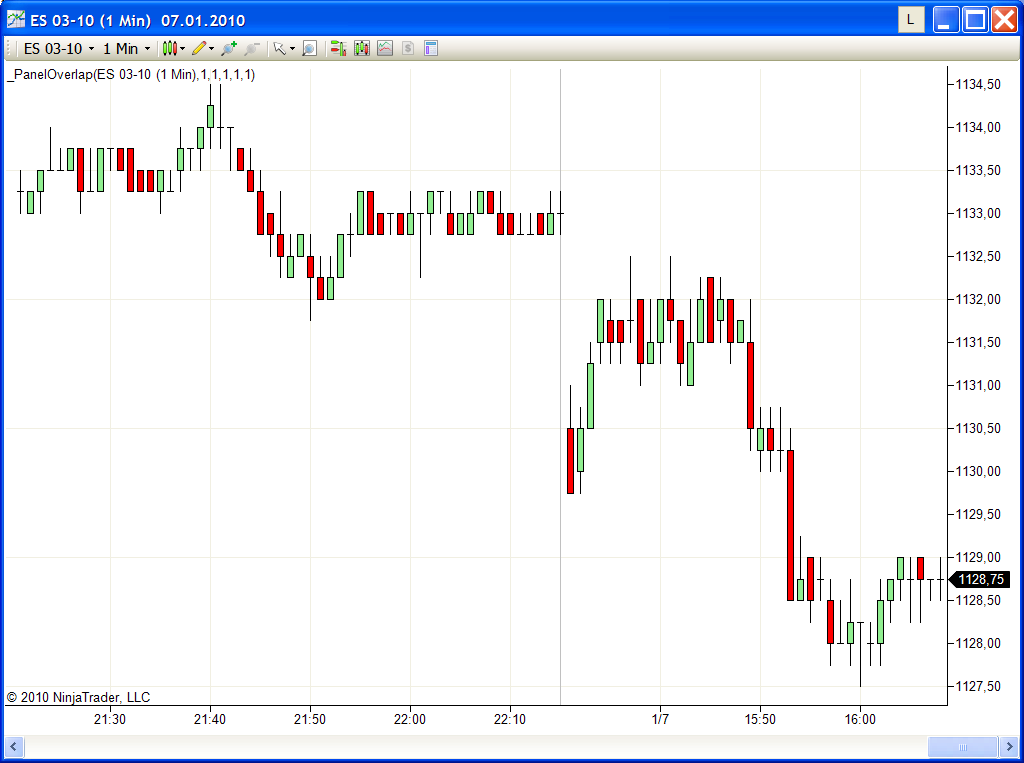
Task: Open the candlestick chart style dropdown arrow
Action: pos(182,48)
